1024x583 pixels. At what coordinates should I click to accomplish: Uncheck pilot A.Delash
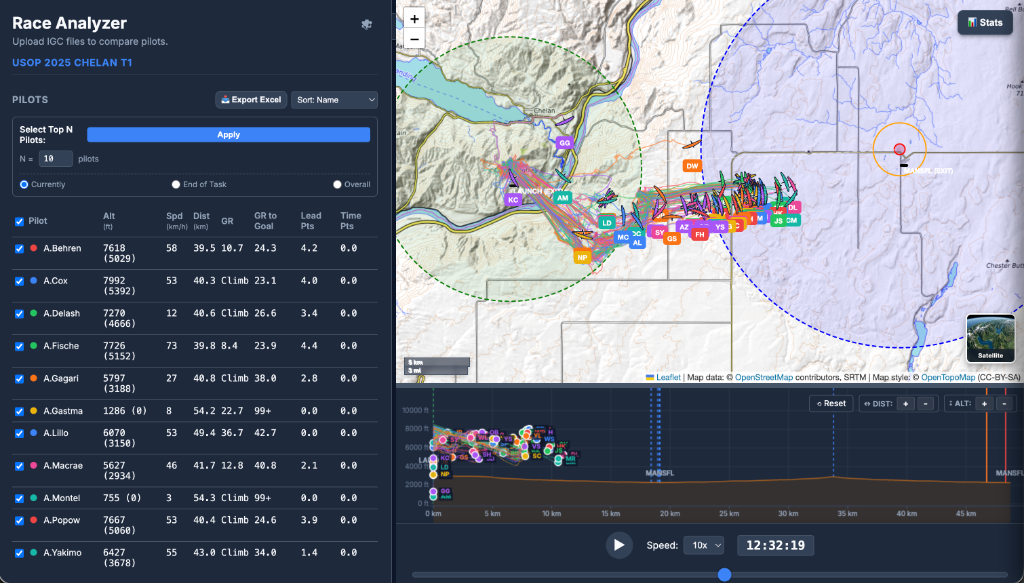pyautogui.click(x=19, y=314)
